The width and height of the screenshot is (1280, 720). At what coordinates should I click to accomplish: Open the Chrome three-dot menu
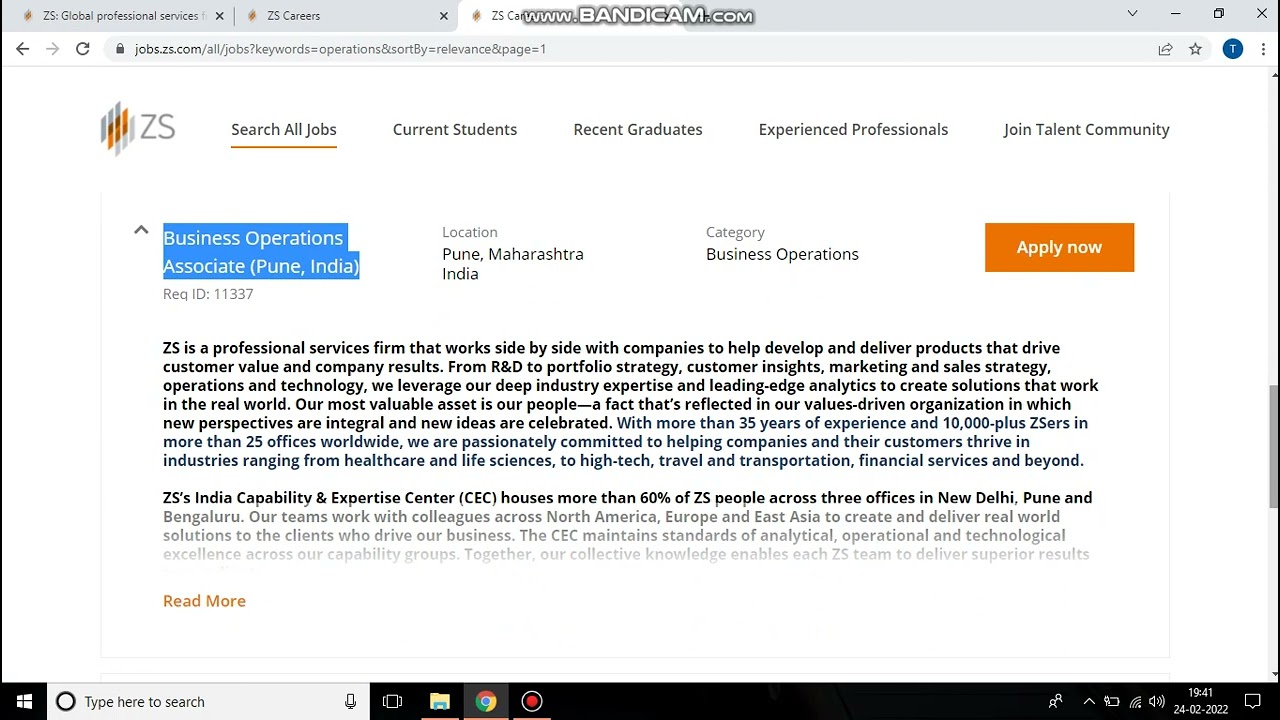pos(1263,48)
